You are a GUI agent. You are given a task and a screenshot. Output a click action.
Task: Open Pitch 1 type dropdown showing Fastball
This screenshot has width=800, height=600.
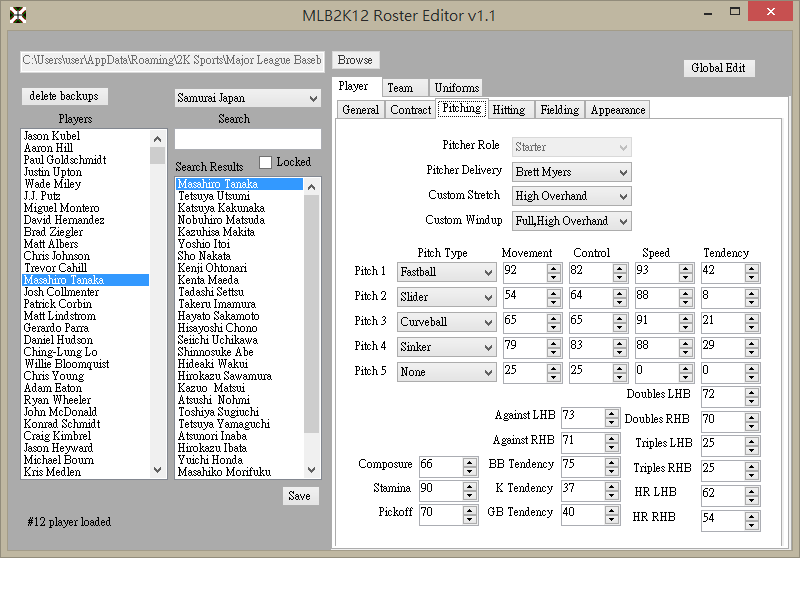click(446, 272)
